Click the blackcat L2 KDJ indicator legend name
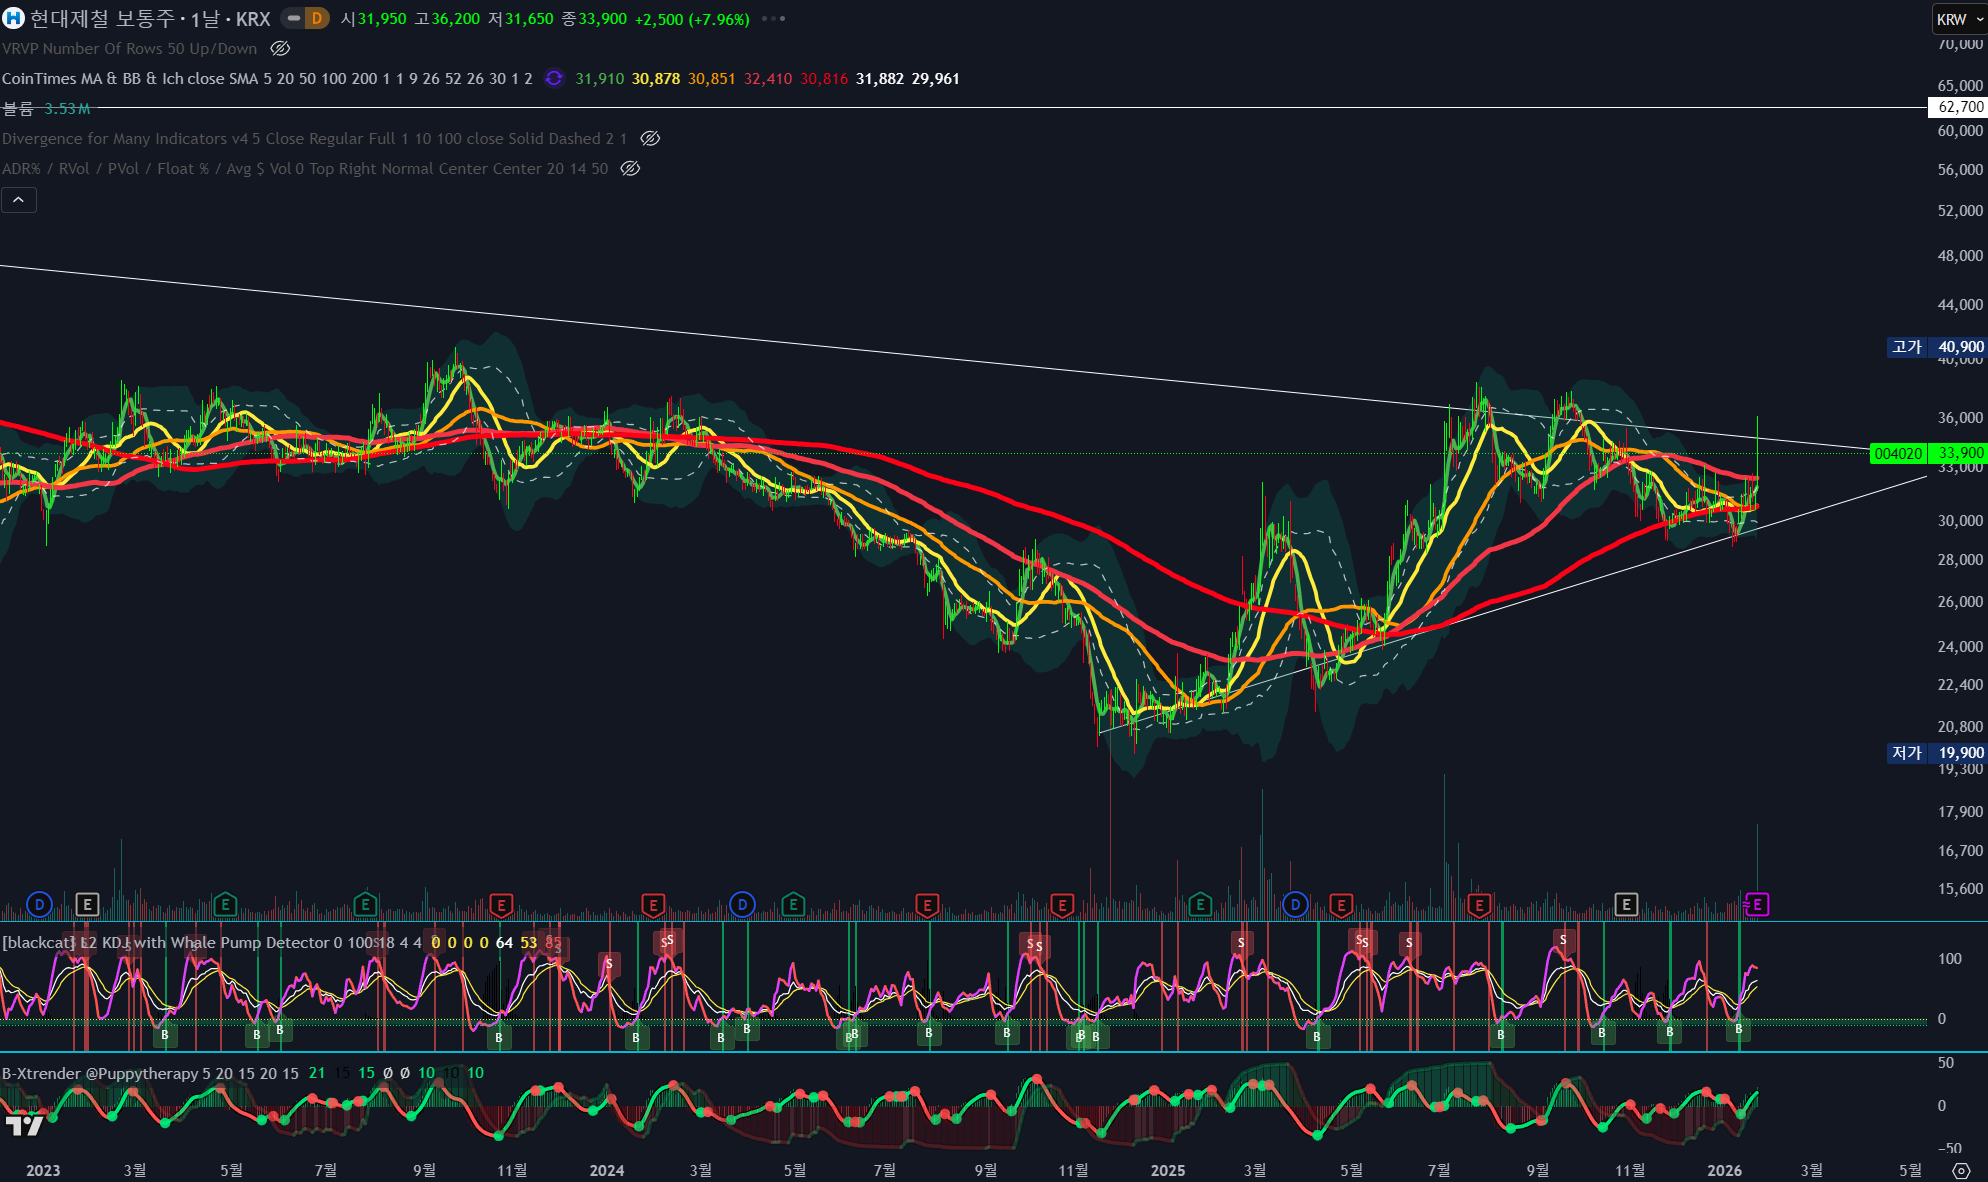The width and height of the screenshot is (1988, 1182). click(x=212, y=942)
